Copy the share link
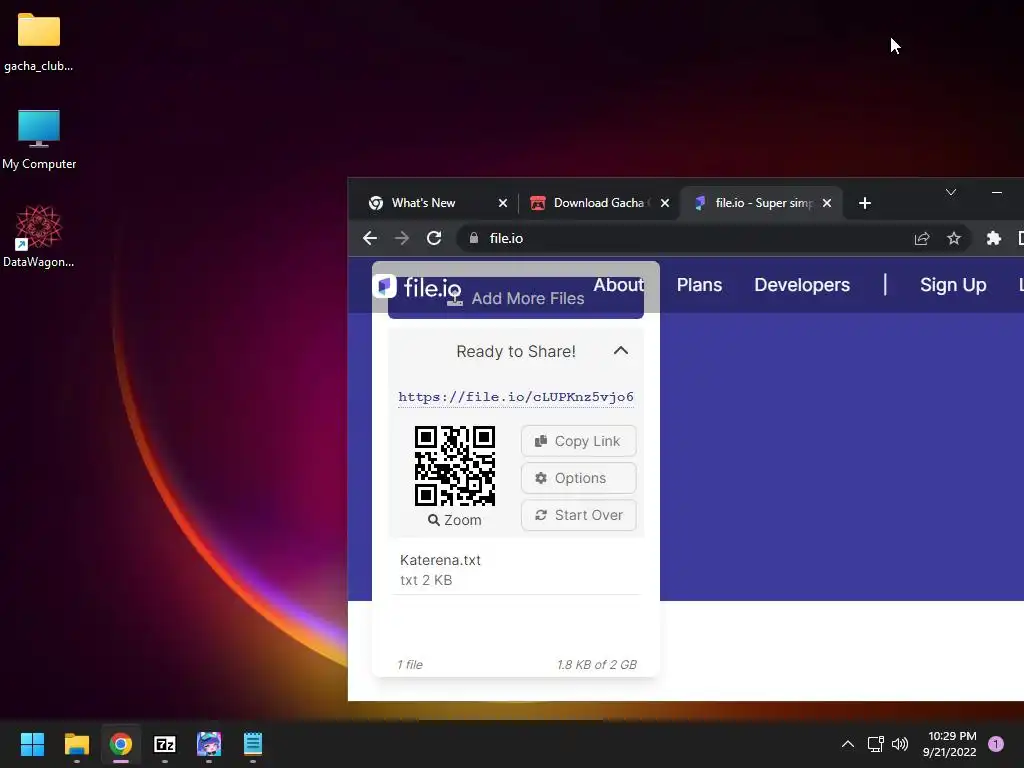This screenshot has height=768, width=1024. point(579,441)
